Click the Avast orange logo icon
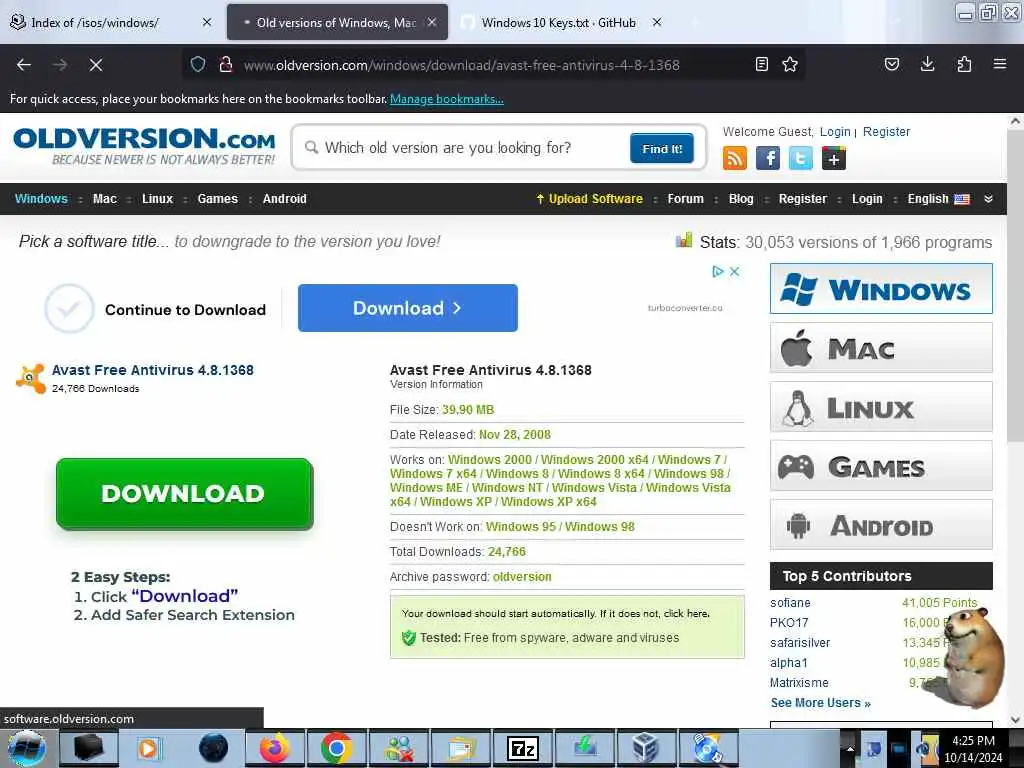Image resolution: width=1024 pixels, height=768 pixels. [x=31, y=378]
